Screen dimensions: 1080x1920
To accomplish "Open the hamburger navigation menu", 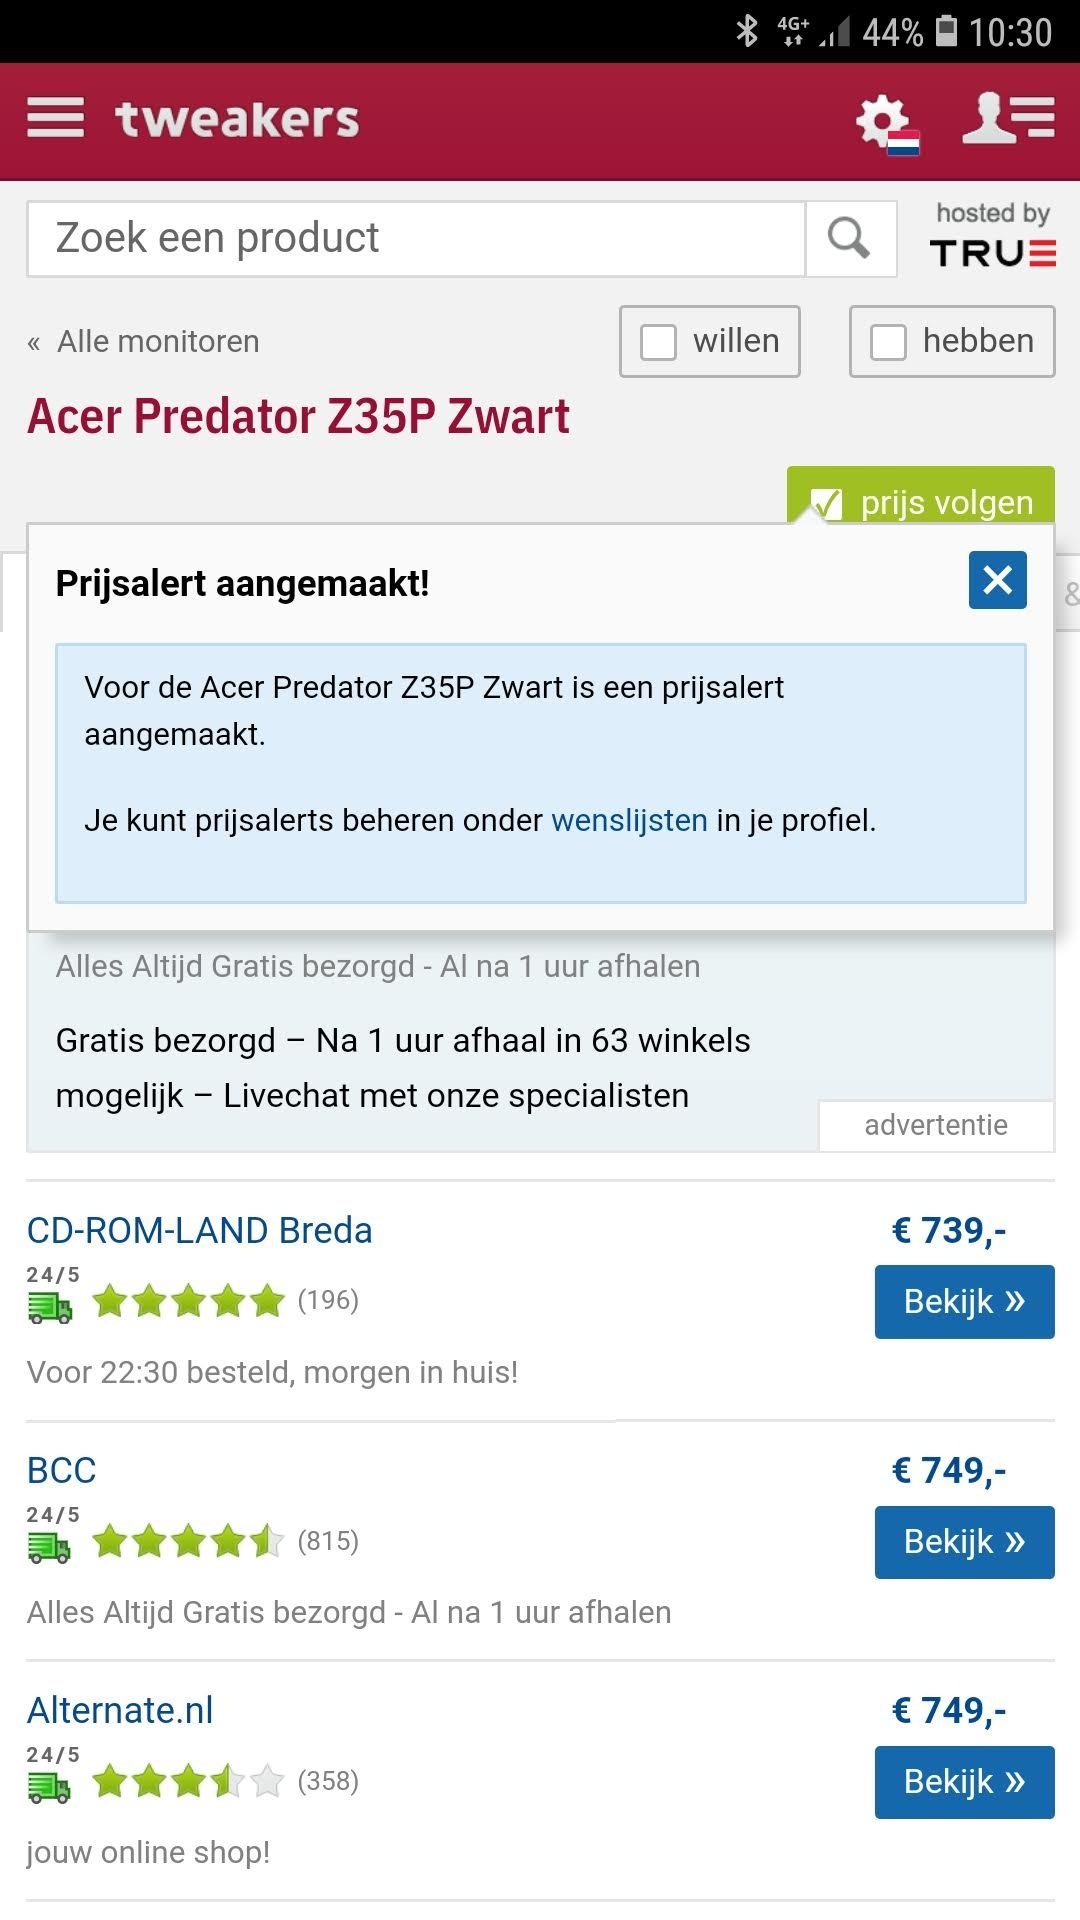I will [55, 119].
